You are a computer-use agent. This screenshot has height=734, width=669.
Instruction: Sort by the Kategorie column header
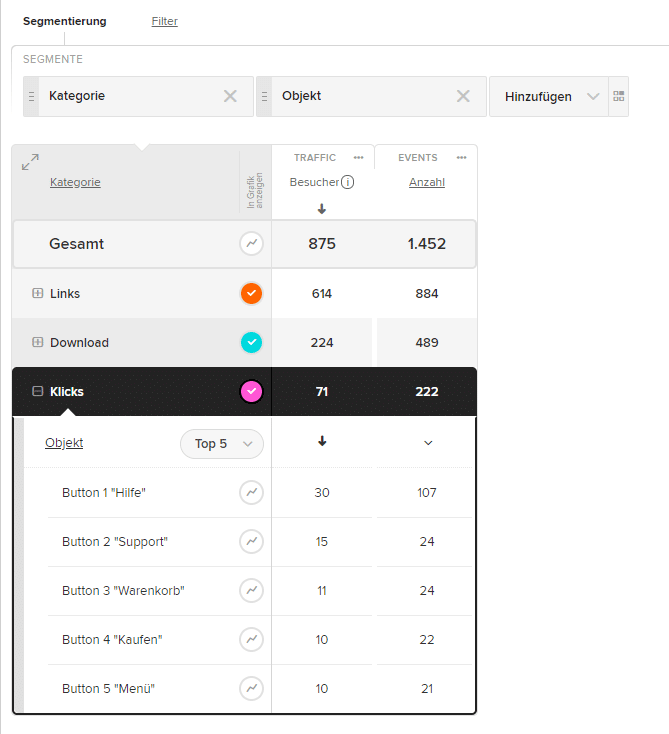75,182
